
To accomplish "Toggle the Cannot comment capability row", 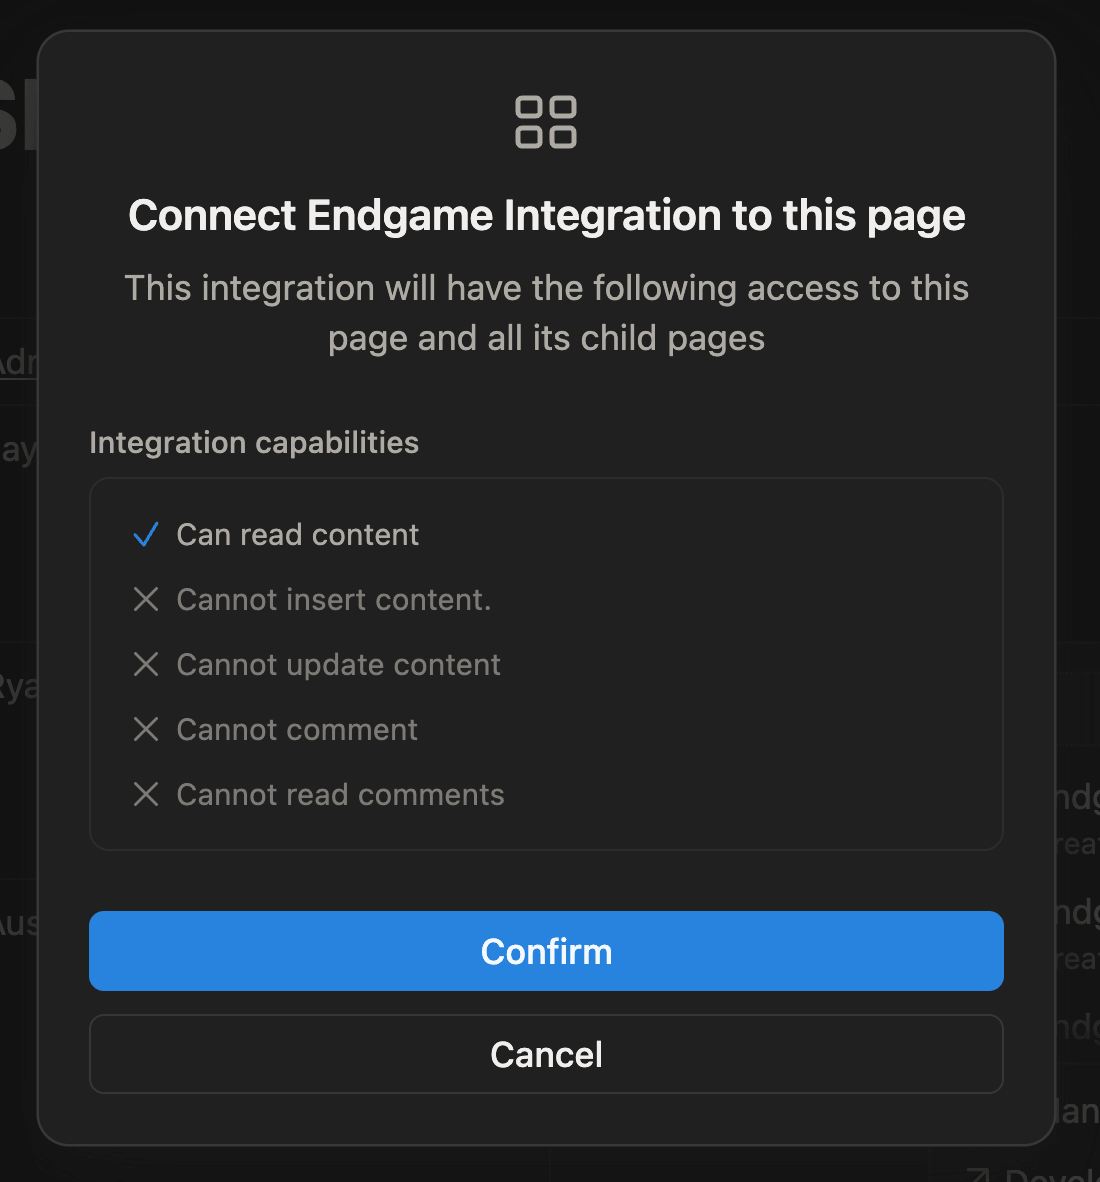I will pos(296,729).
